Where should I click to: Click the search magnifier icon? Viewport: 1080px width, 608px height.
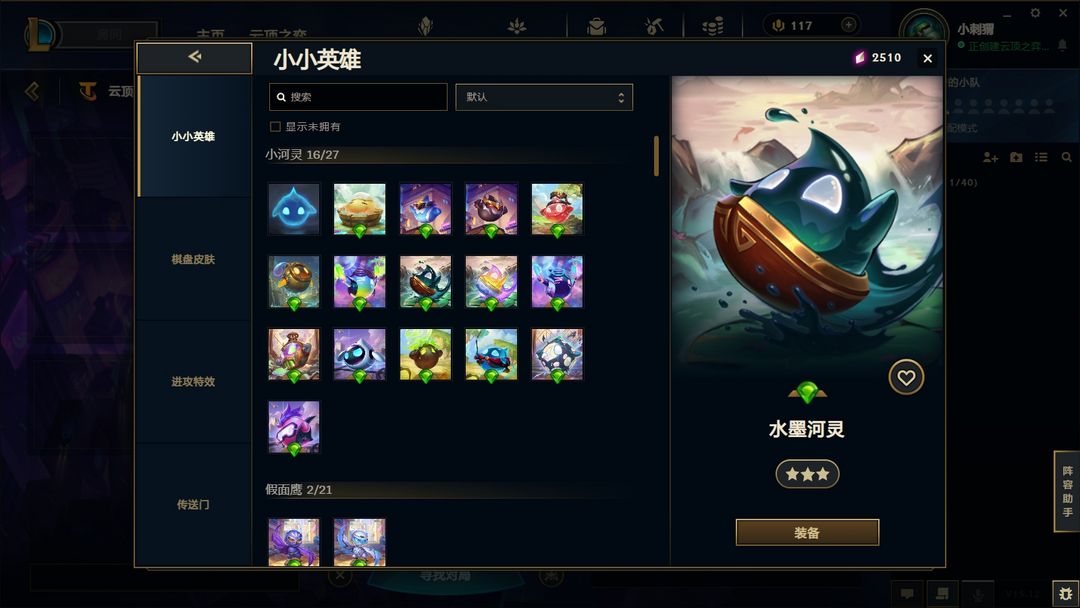pos(281,97)
